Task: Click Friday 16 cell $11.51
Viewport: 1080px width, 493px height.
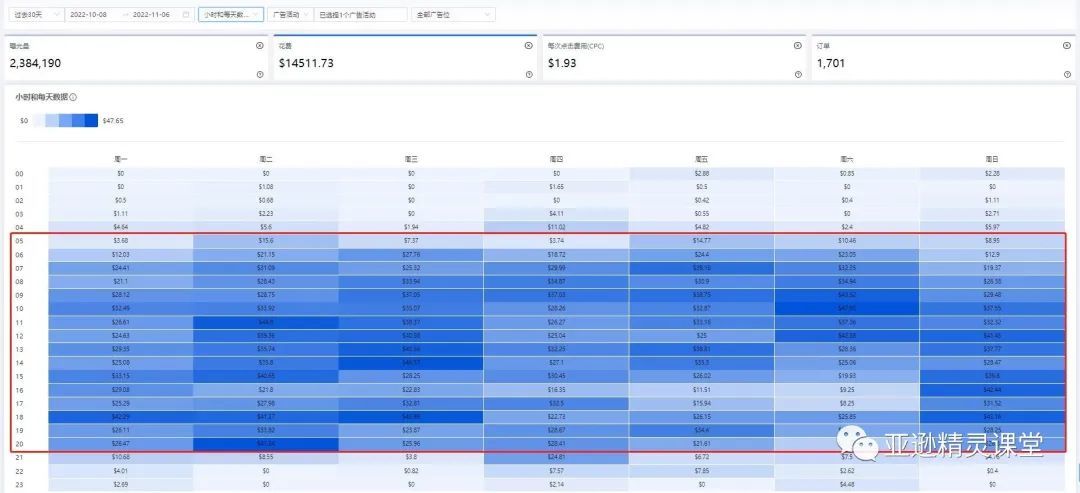Action: click(701, 389)
